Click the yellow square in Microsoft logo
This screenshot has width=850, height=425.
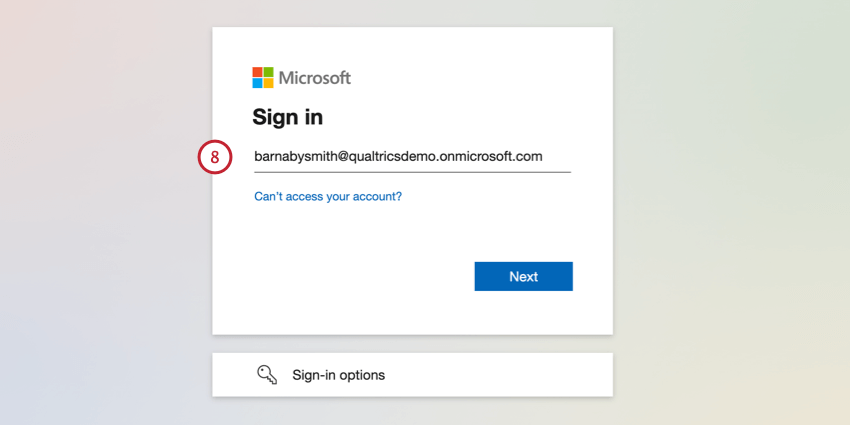[x=269, y=83]
